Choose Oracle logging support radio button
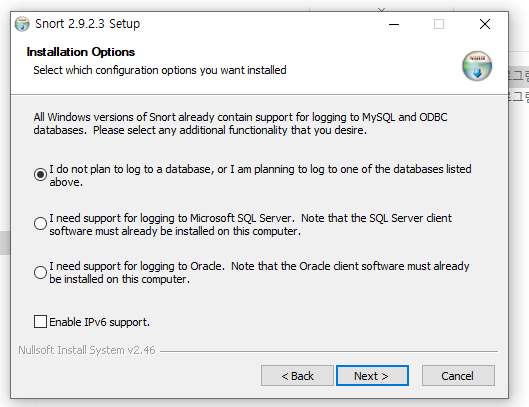 (x=40, y=272)
